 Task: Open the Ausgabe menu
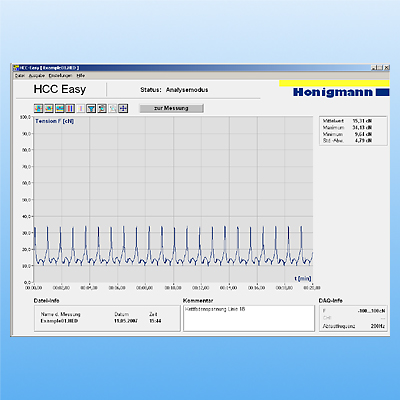point(37,76)
